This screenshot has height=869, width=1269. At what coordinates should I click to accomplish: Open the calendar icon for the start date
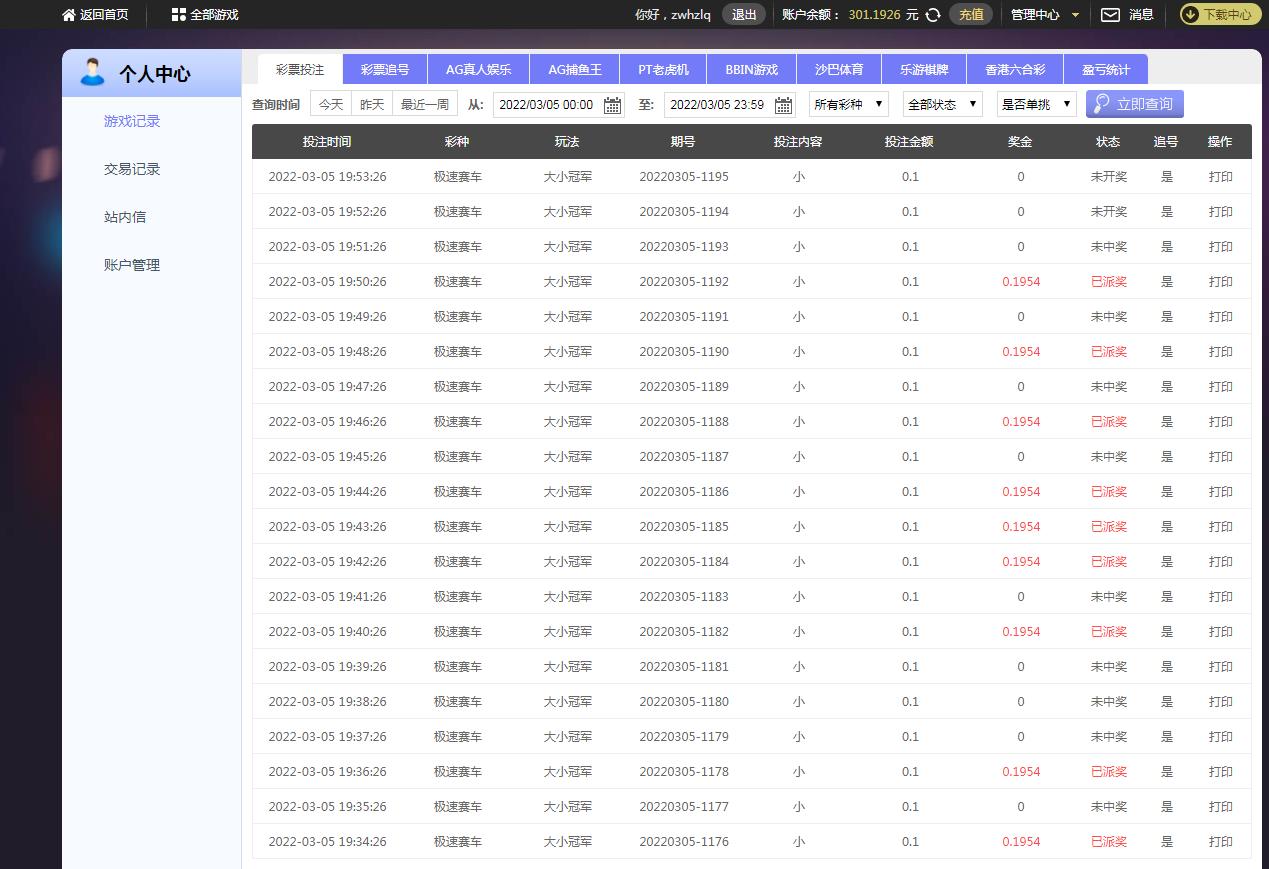tap(612, 105)
